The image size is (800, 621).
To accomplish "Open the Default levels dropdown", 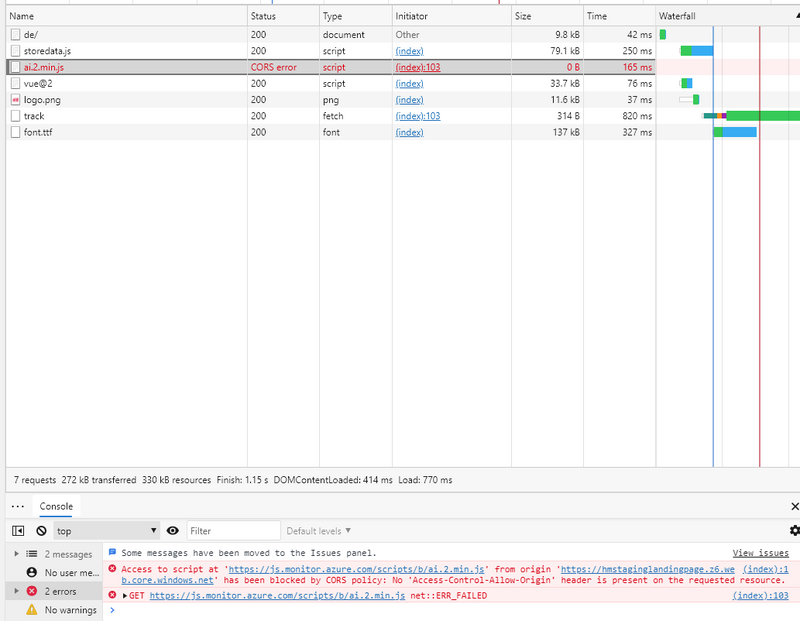I will click(x=318, y=531).
